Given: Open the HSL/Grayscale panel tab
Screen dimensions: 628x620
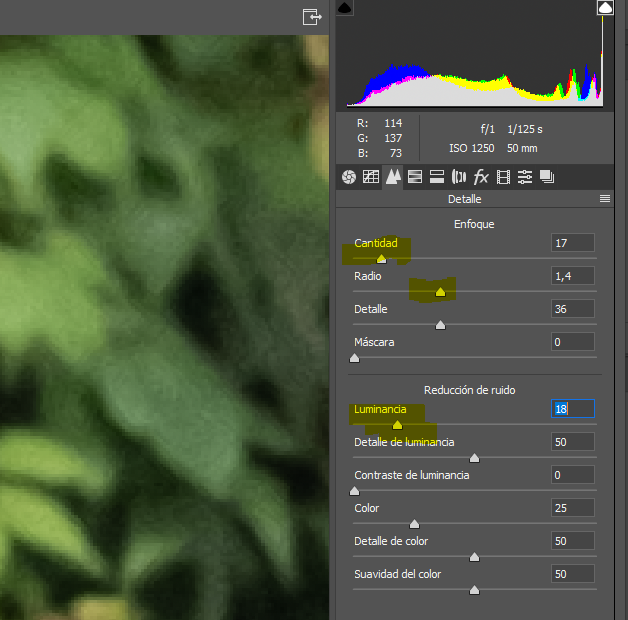Looking at the screenshot, I should pos(415,177).
